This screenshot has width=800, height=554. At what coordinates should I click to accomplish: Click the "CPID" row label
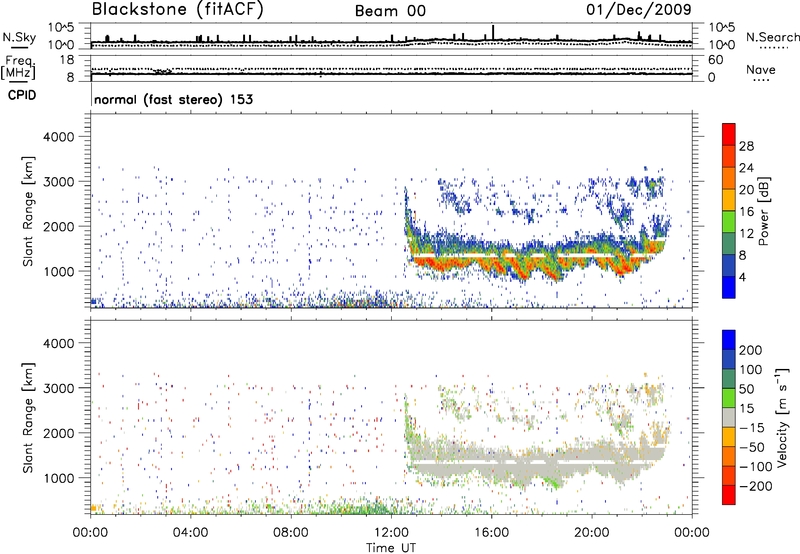[x=22, y=95]
